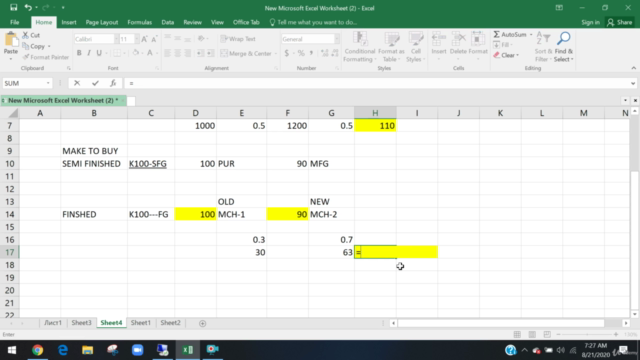Viewport: 640px width, 360px height.
Task: Open font size dropdown
Action: coord(136,39)
